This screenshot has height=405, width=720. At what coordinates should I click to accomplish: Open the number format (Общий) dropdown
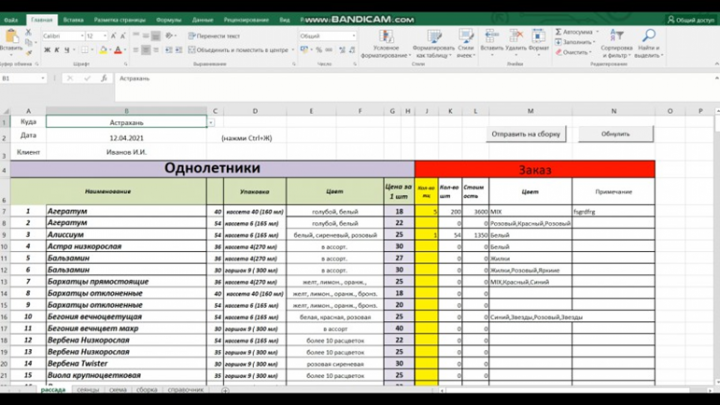(354, 36)
